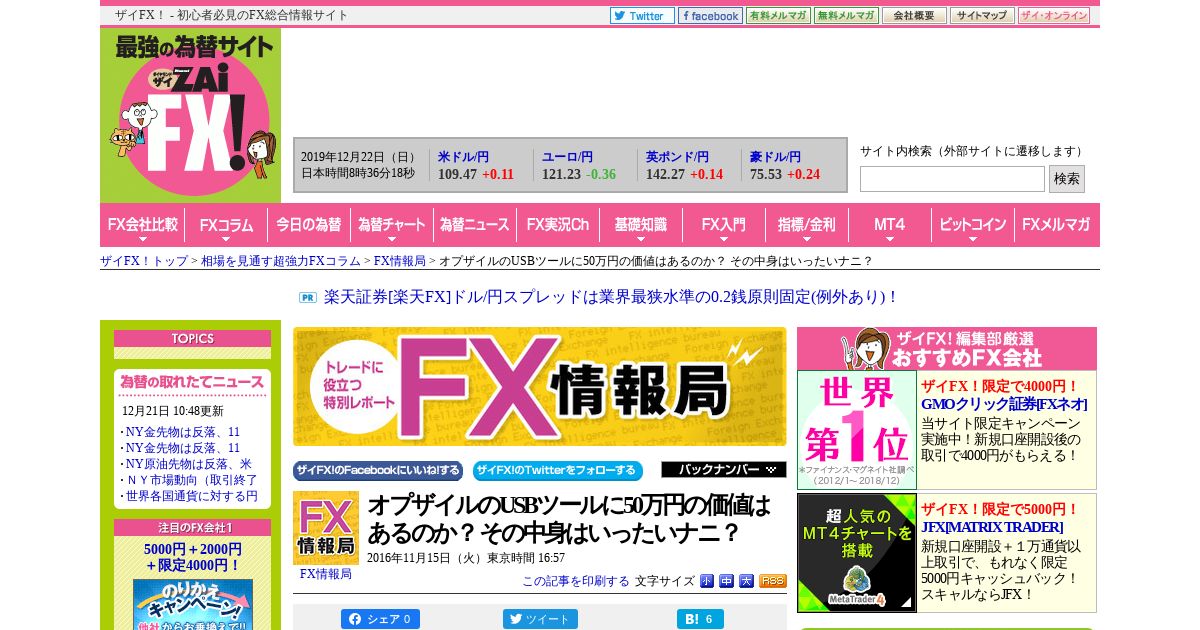Viewport: 1200px width, 630px height.
Task: Click the 為替の取れたてニュース heading
Action: pos(192,382)
